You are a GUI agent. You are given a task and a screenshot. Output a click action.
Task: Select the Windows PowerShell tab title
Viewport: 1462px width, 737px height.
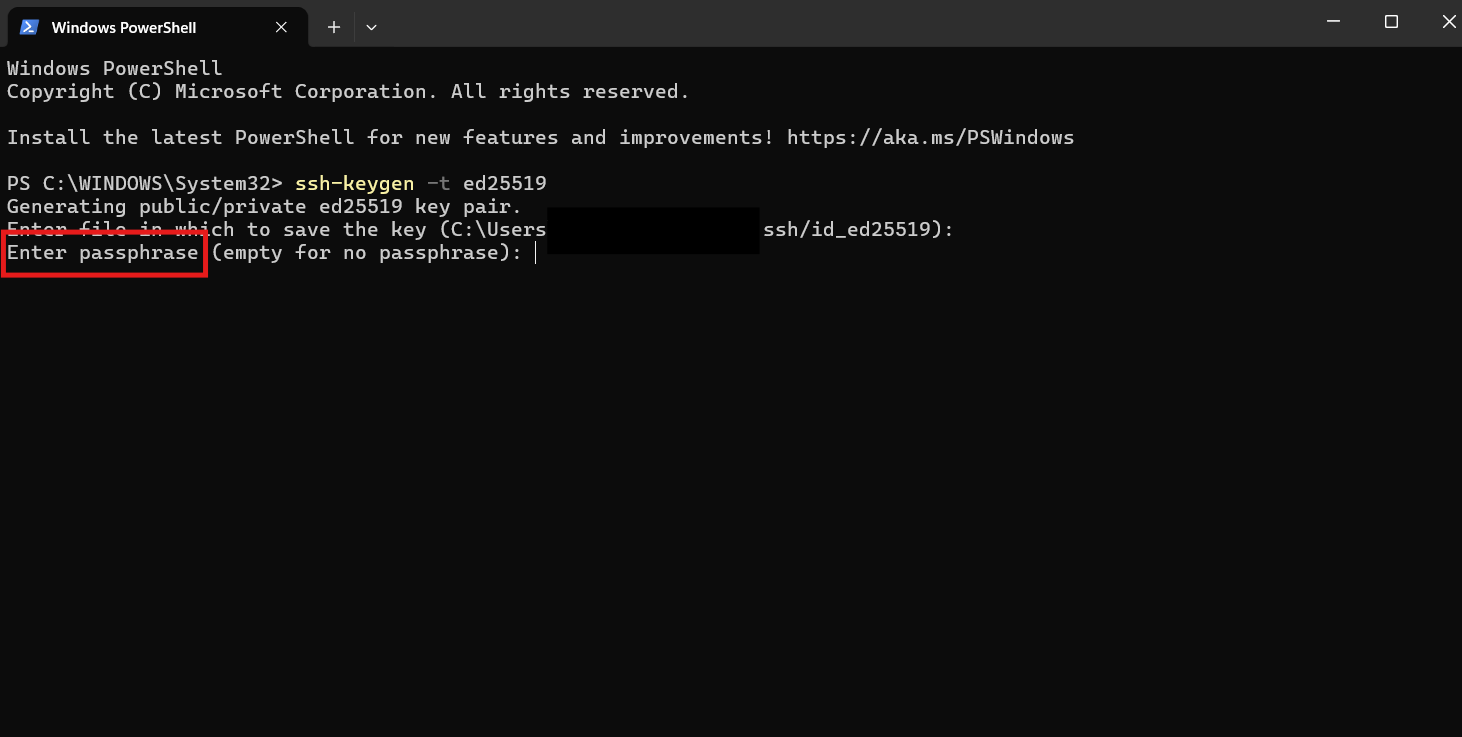124,27
